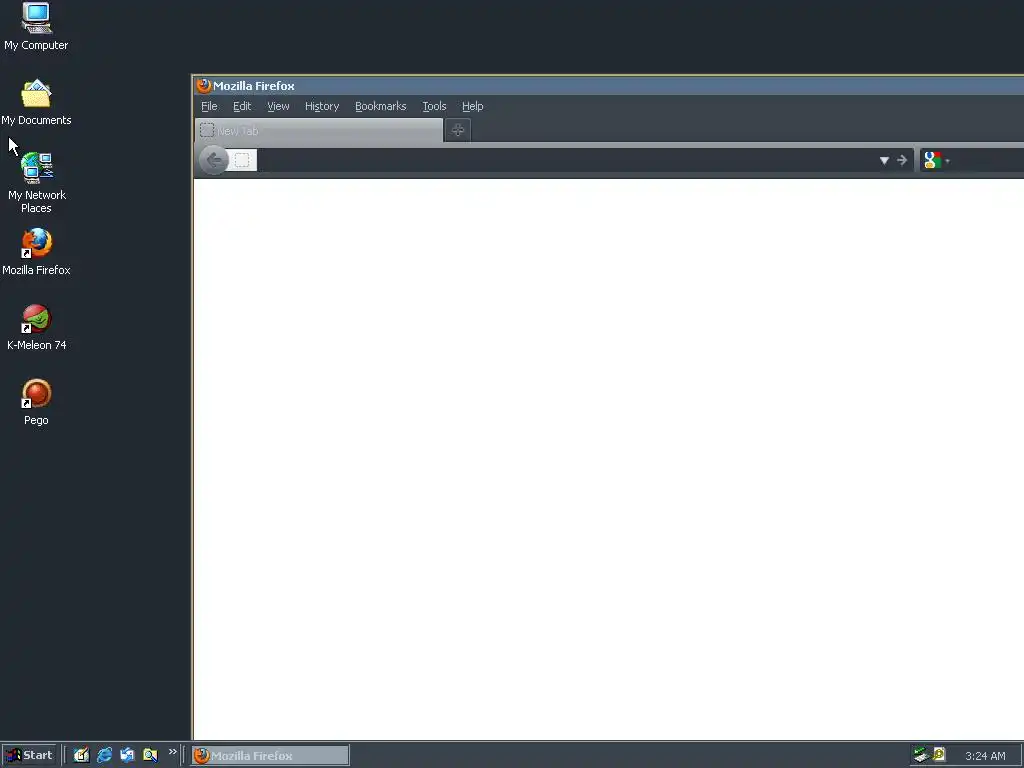Expand hidden quick launch chevron
Image resolution: width=1024 pixels, height=768 pixels.
click(172, 752)
